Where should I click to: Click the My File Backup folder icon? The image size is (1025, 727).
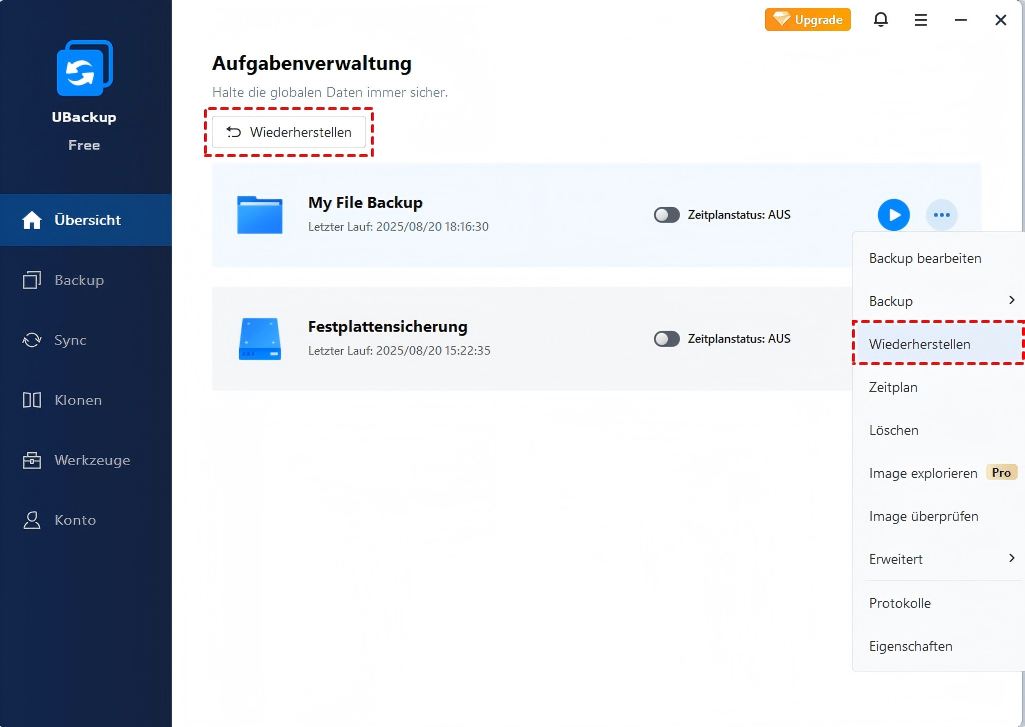(260, 215)
